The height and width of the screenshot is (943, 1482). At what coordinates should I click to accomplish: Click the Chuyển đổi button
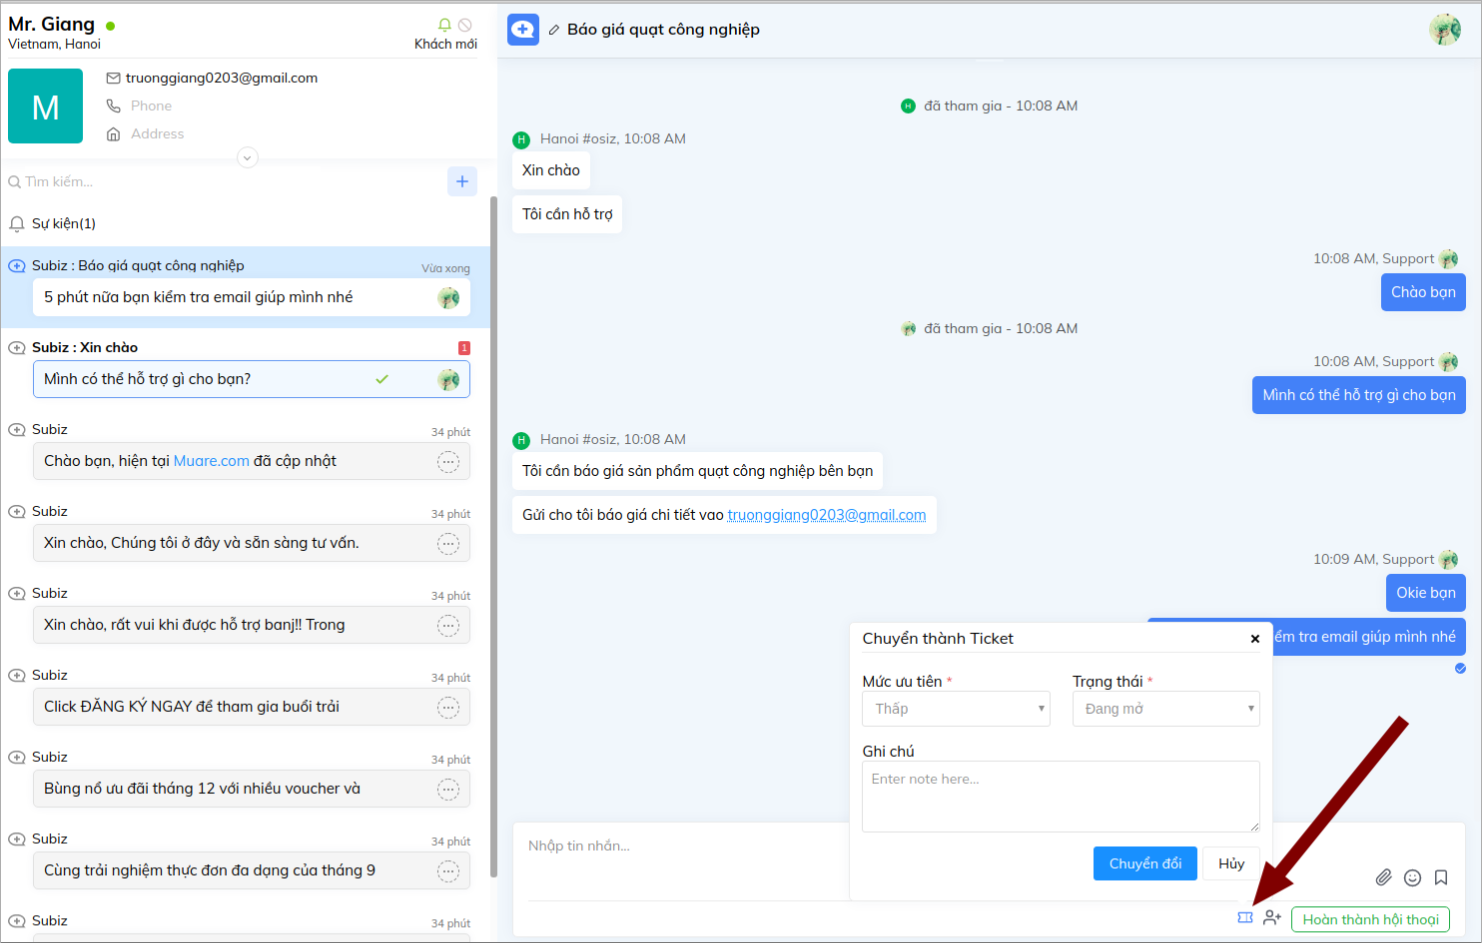pyautogui.click(x=1144, y=864)
